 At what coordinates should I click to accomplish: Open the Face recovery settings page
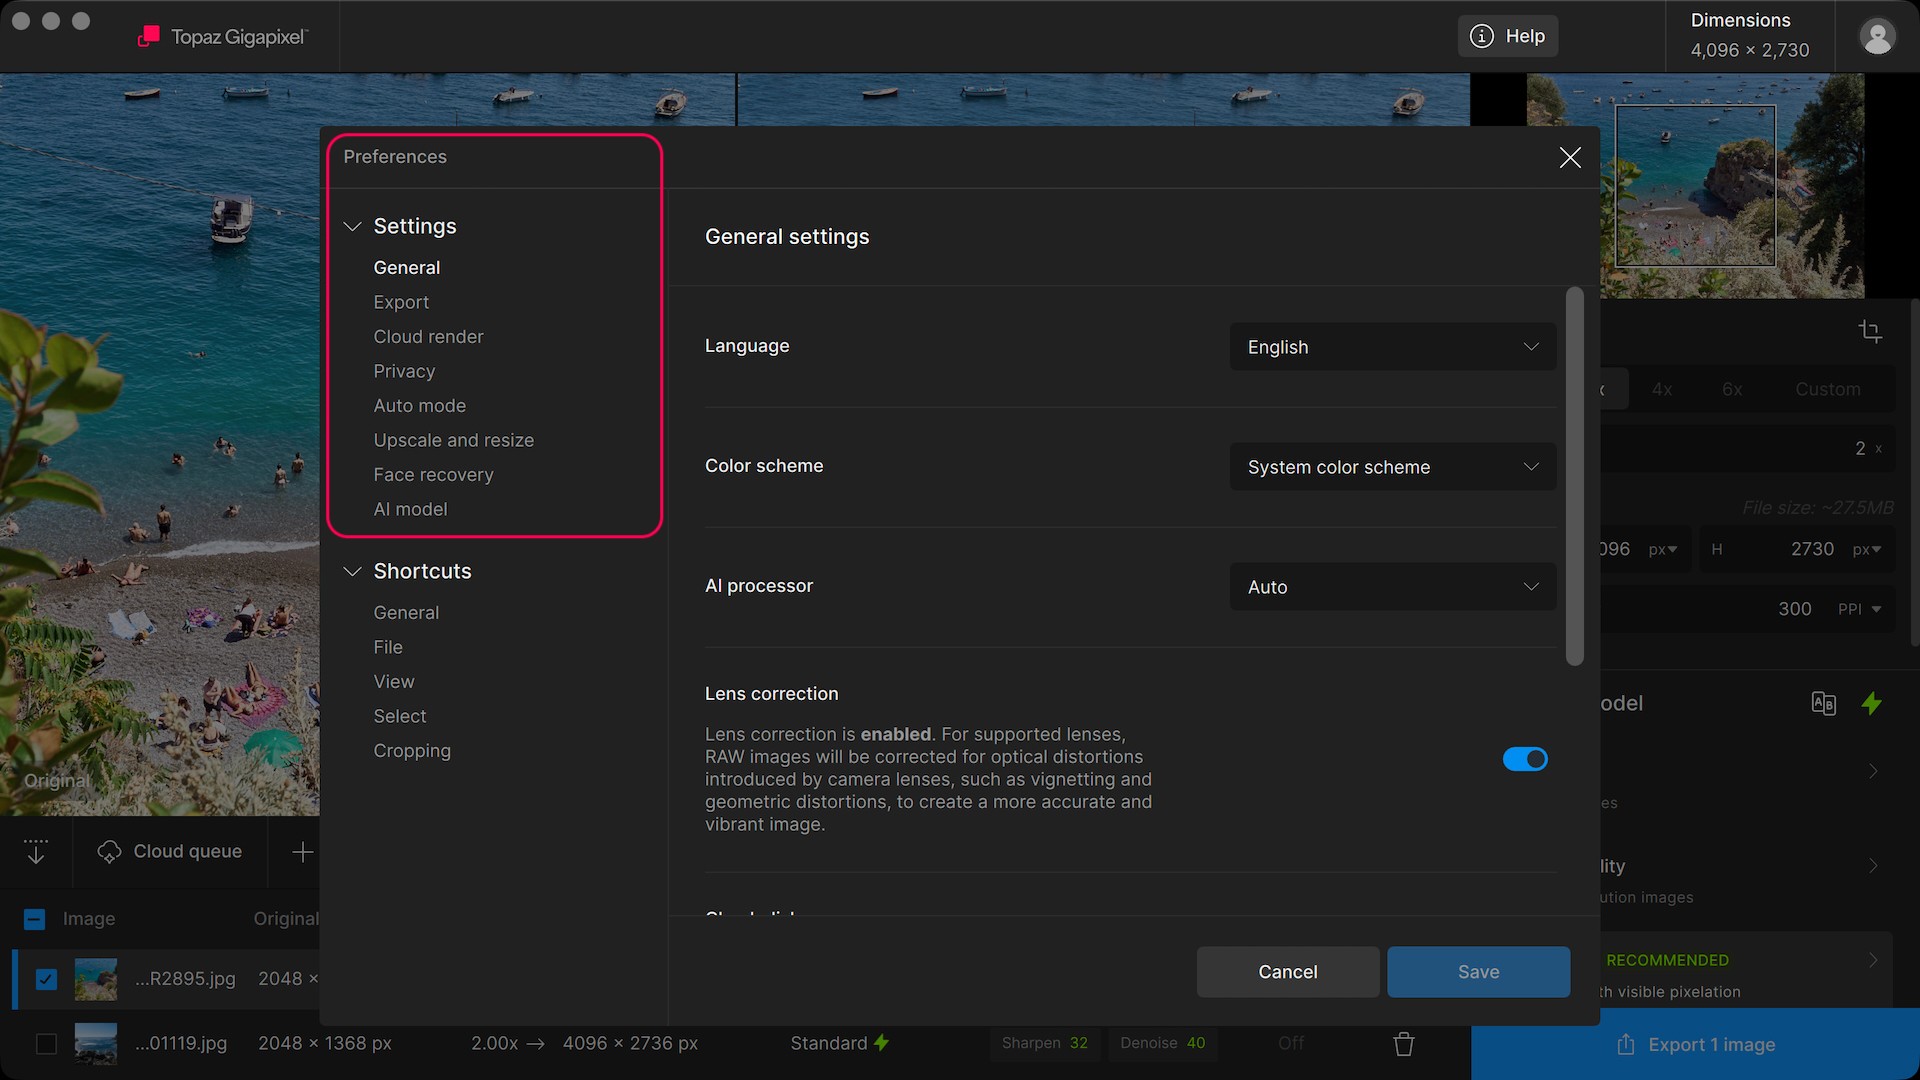[433, 475]
